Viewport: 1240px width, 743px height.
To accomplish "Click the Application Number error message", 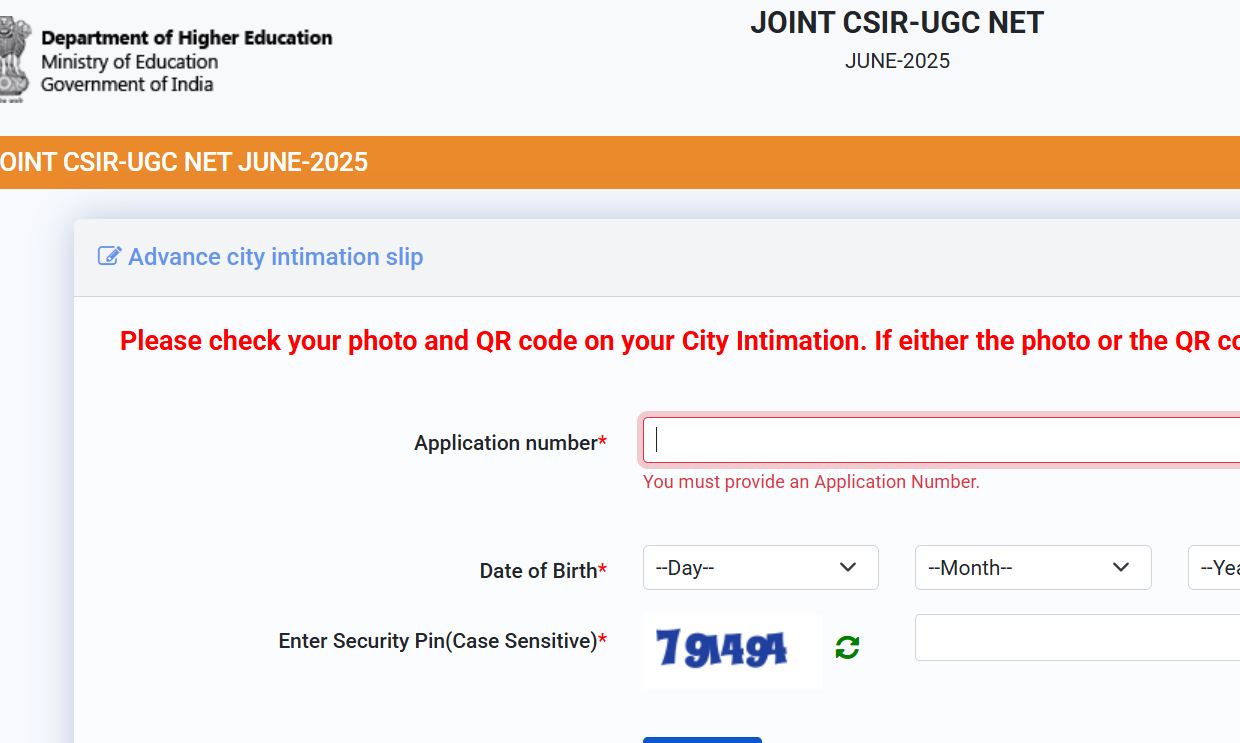I will [x=810, y=482].
